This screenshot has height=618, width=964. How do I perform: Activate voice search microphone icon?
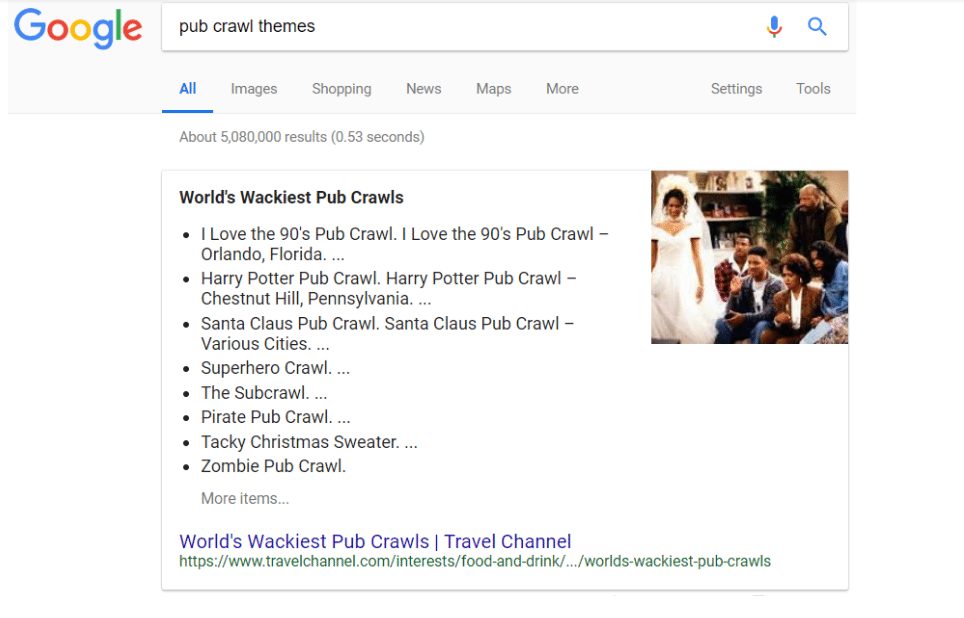[x=774, y=27]
